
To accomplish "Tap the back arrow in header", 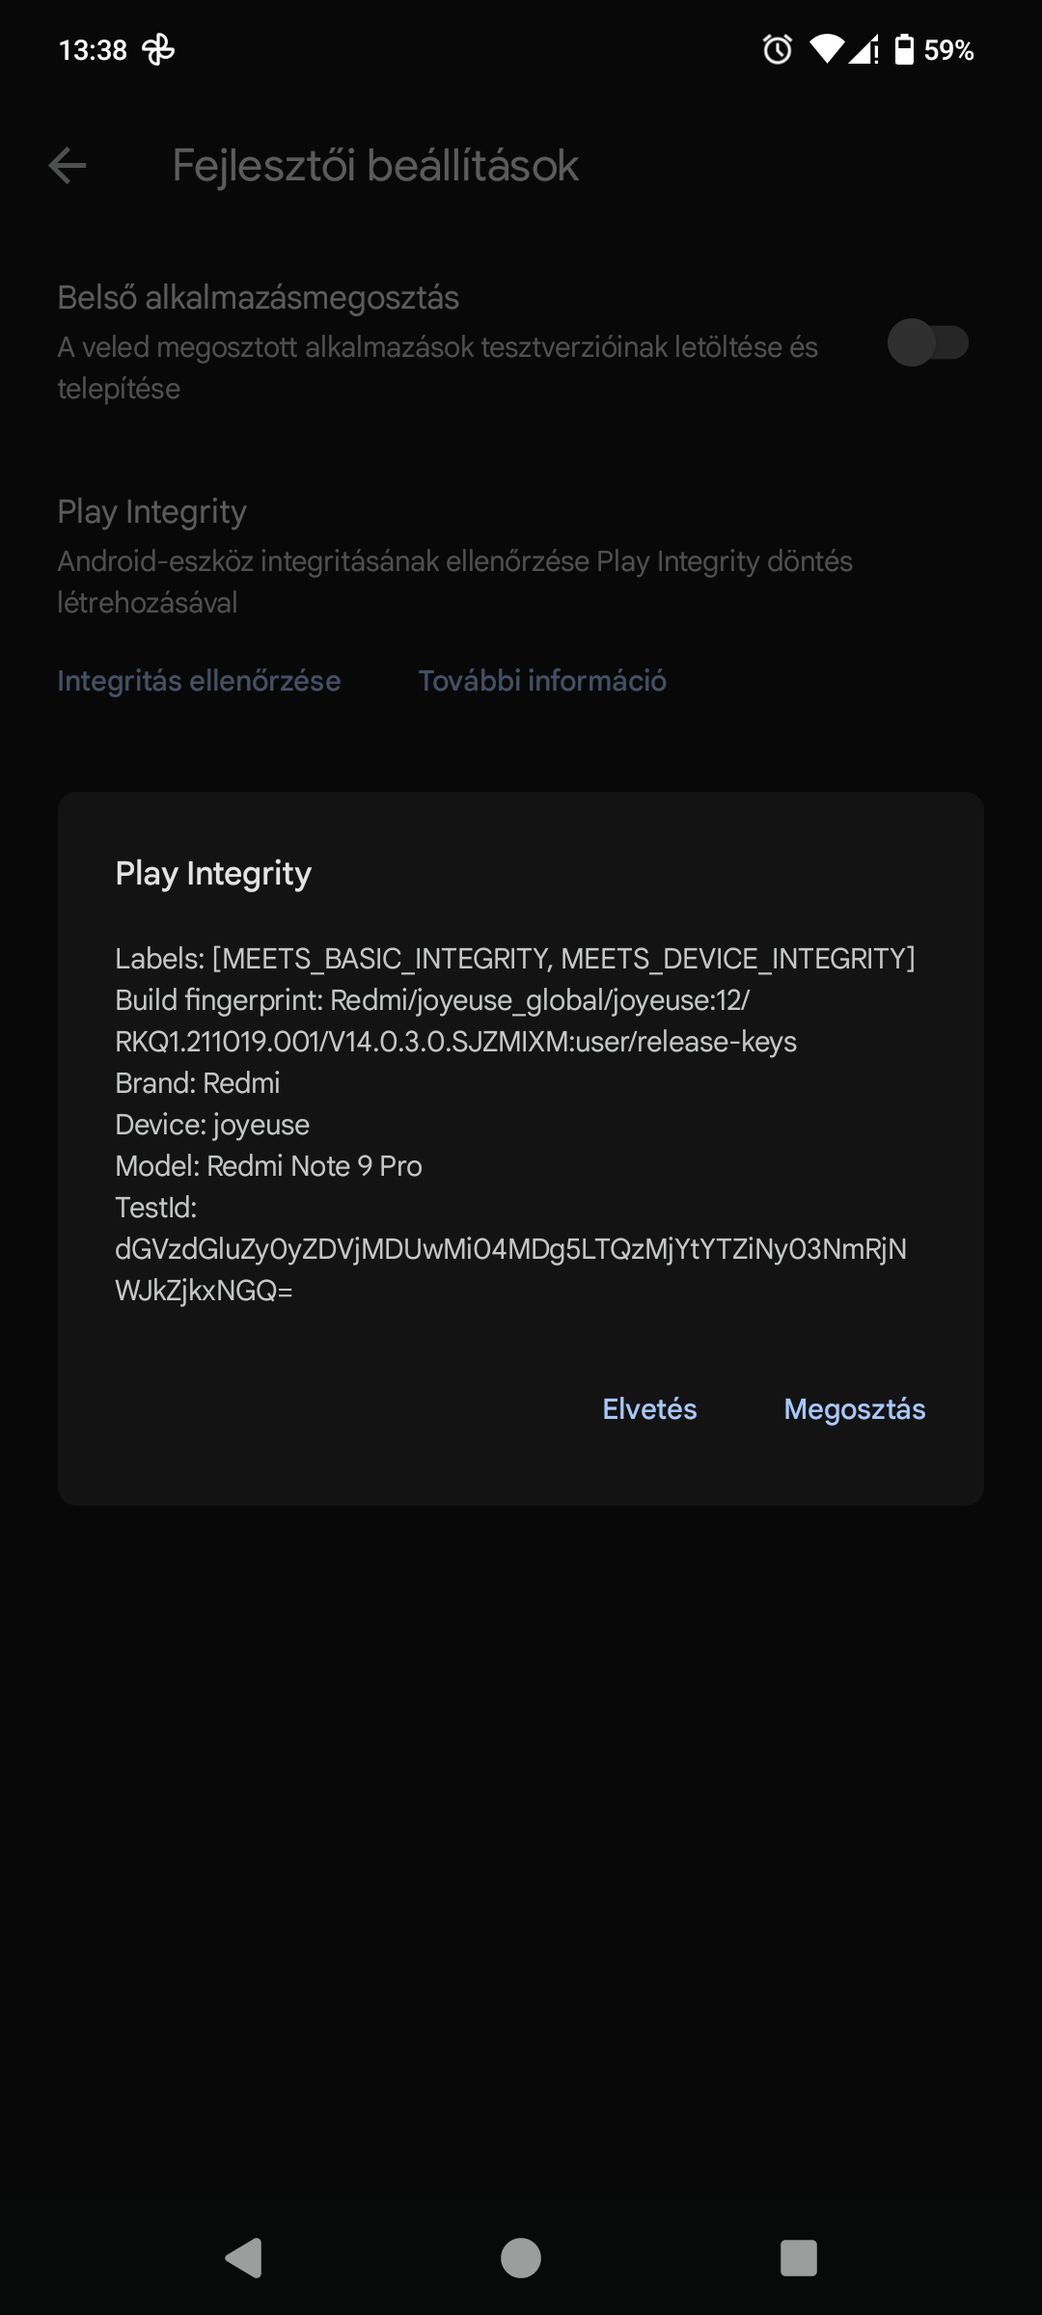I will 67,165.
